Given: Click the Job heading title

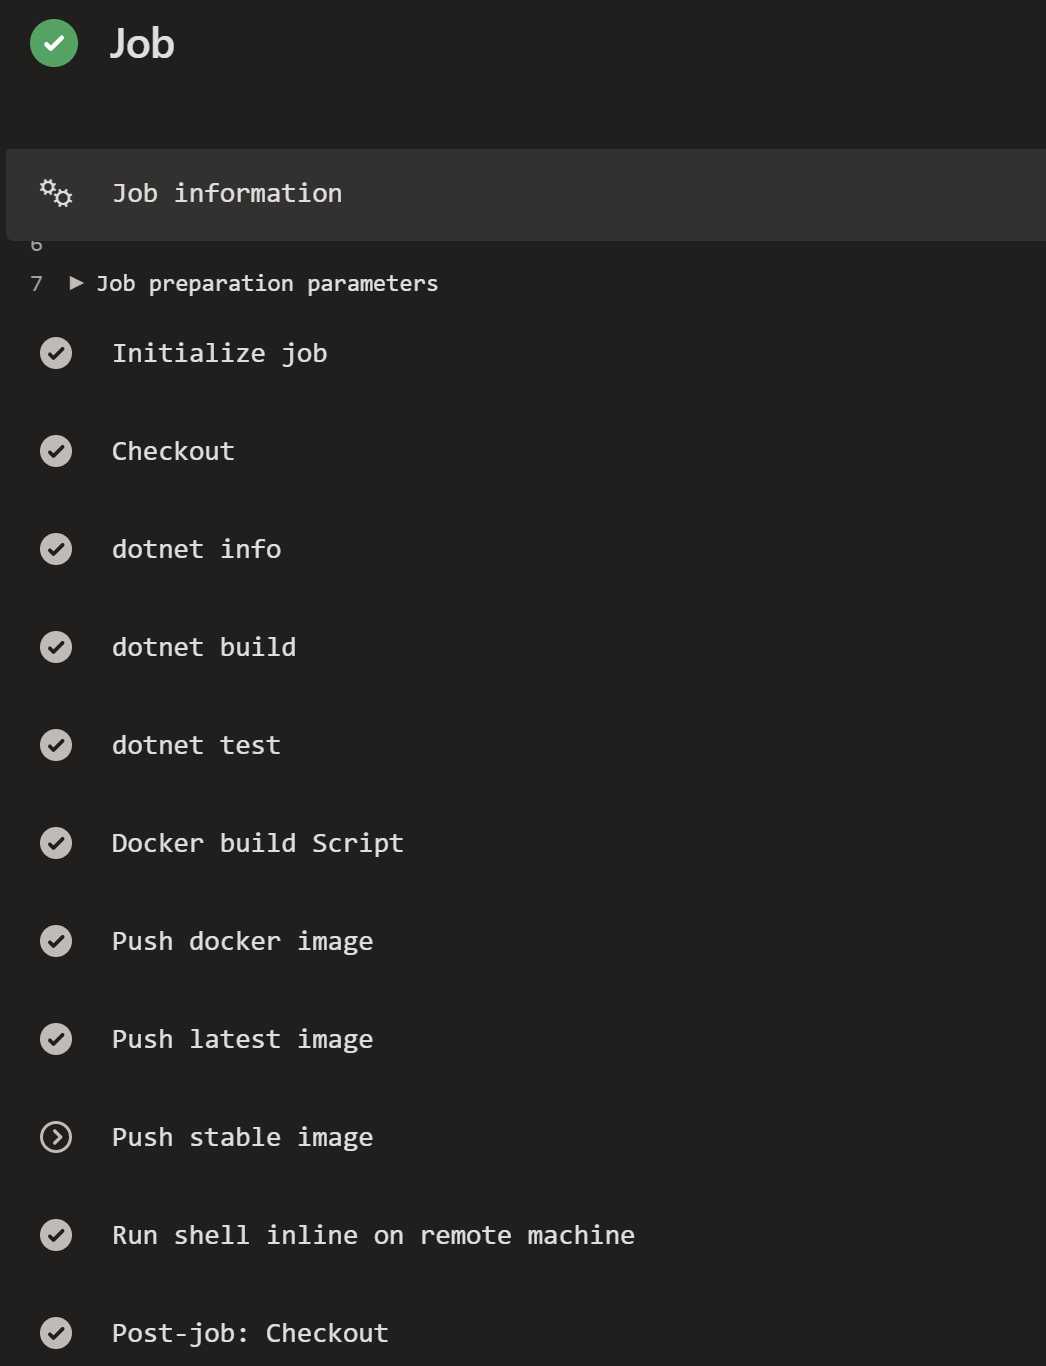Looking at the screenshot, I should [142, 44].
